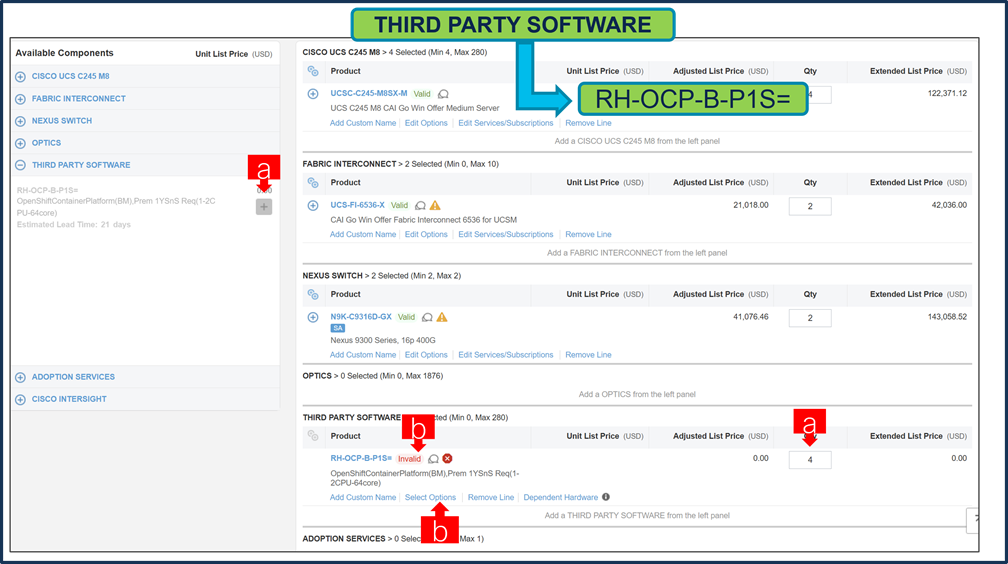Edit Services/Subscriptions for UCS-FI-6536-X
Screen dimensions: 1008x564
[506, 234]
